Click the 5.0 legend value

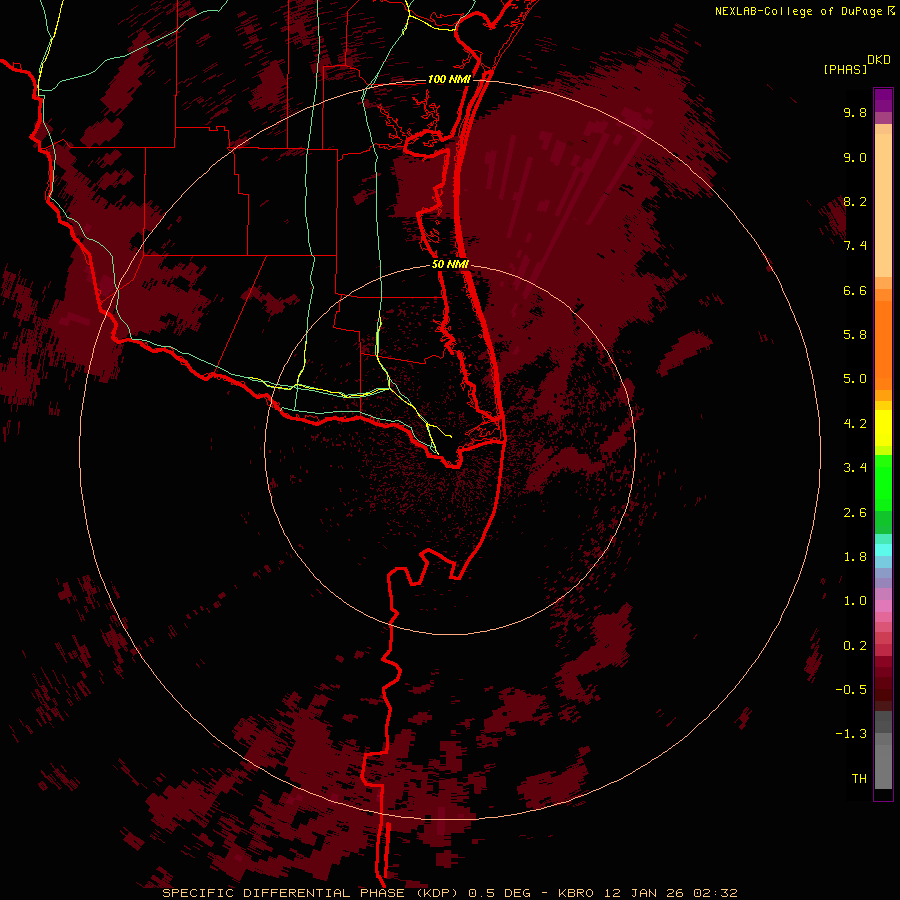(x=855, y=379)
